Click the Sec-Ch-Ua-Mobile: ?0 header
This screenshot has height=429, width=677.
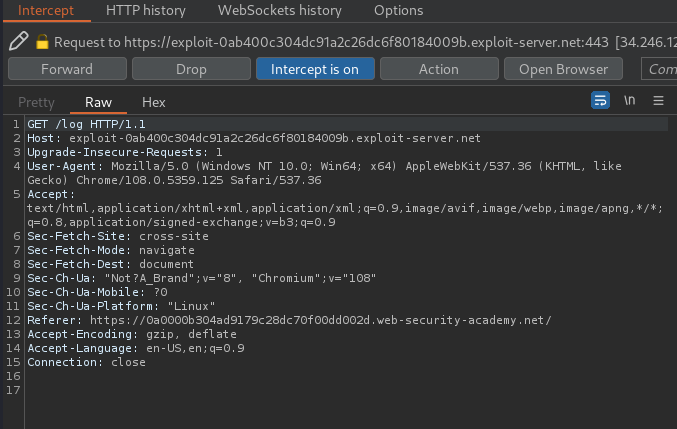click(x=97, y=292)
